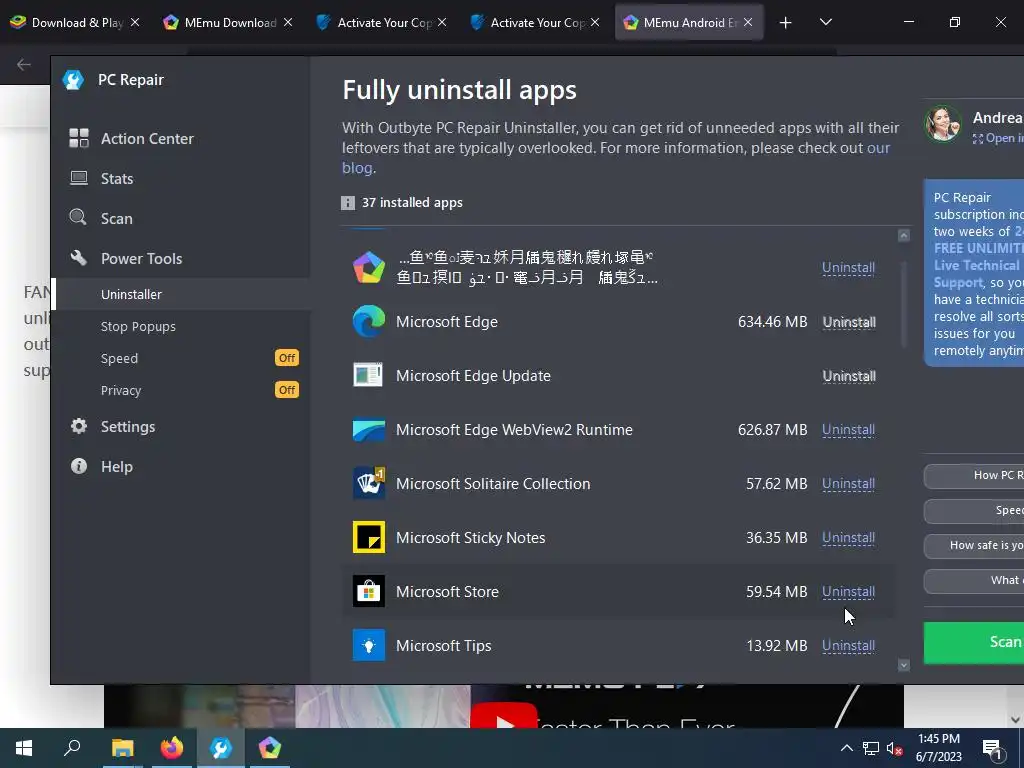Open Action Center grid icon

(x=79, y=138)
